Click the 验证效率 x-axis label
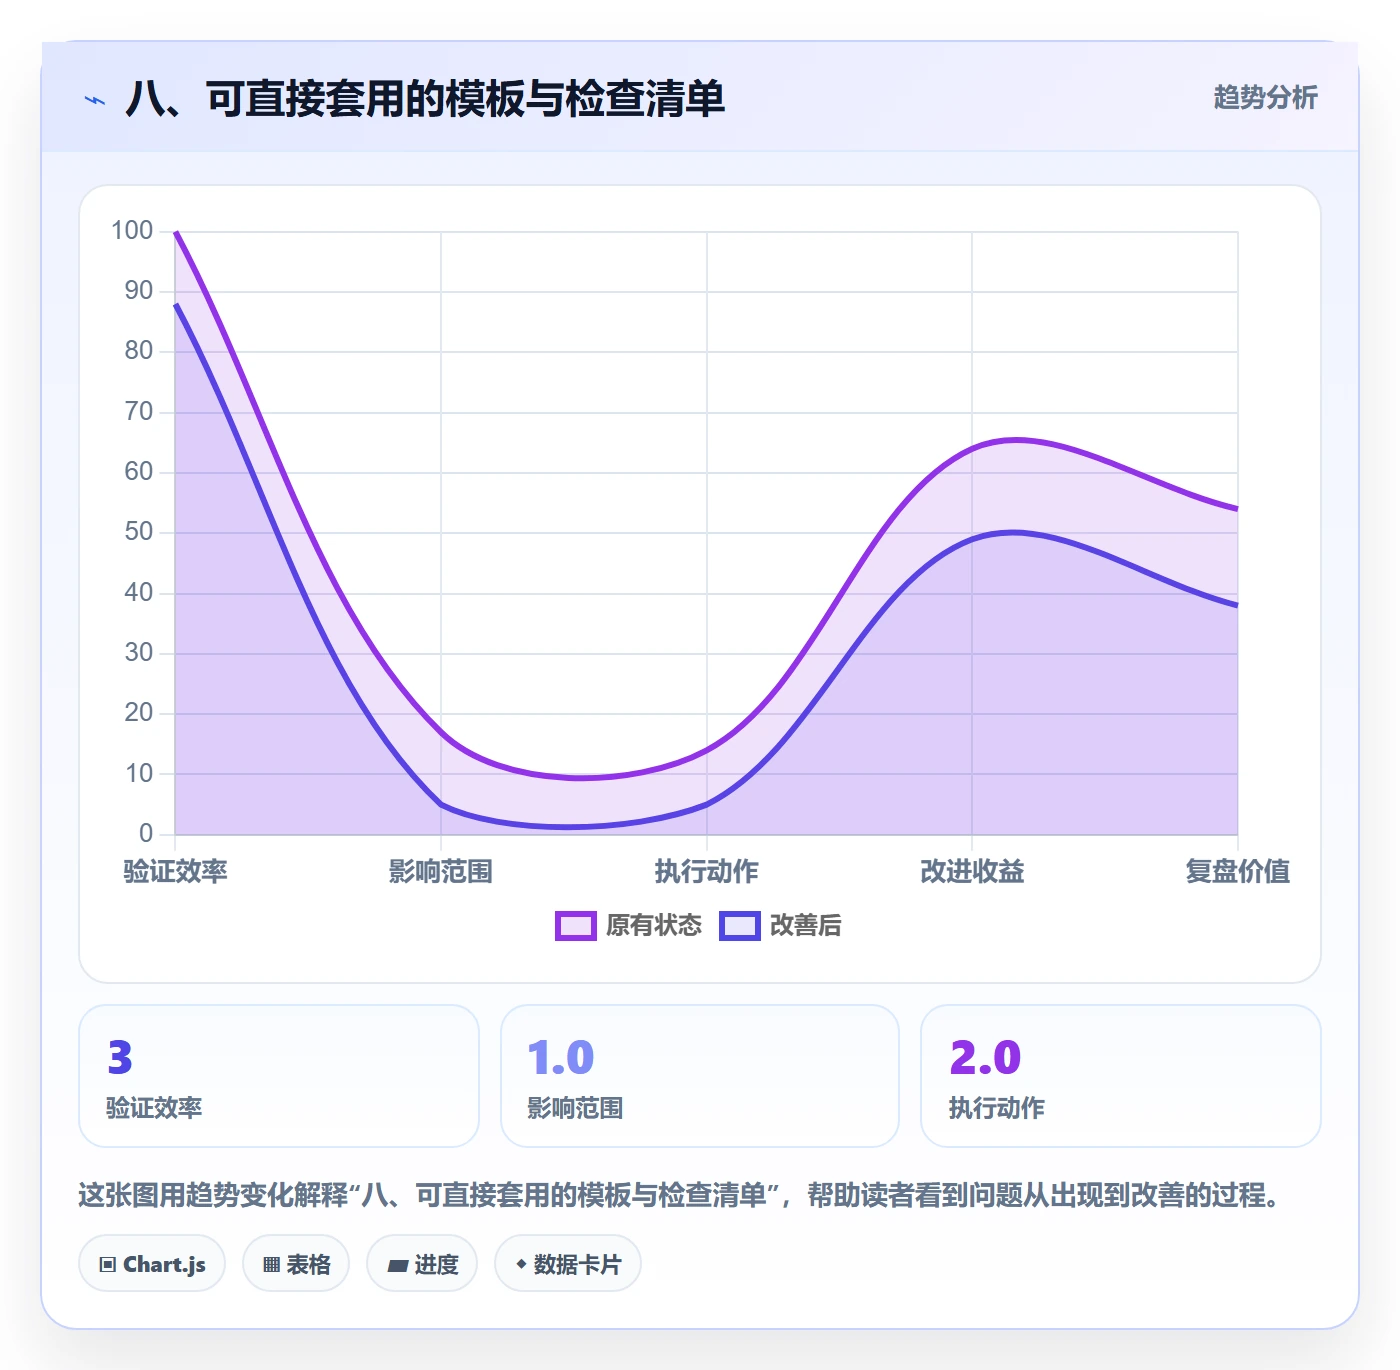The width and height of the screenshot is (1400, 1370). coord(175,871)
